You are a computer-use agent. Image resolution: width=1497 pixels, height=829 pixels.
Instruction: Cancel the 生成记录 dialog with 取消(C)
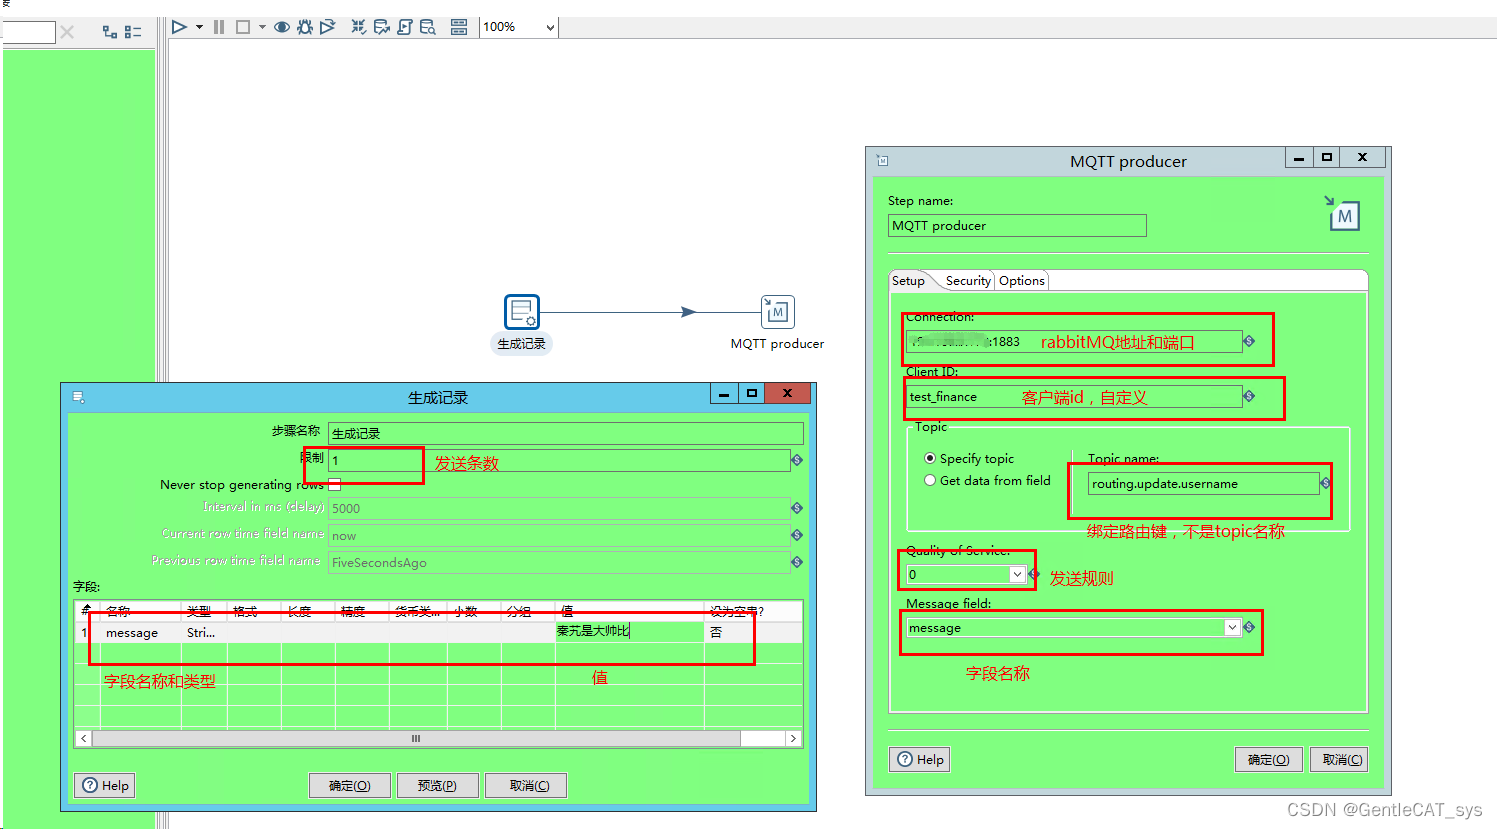click(x=526, y=785)
